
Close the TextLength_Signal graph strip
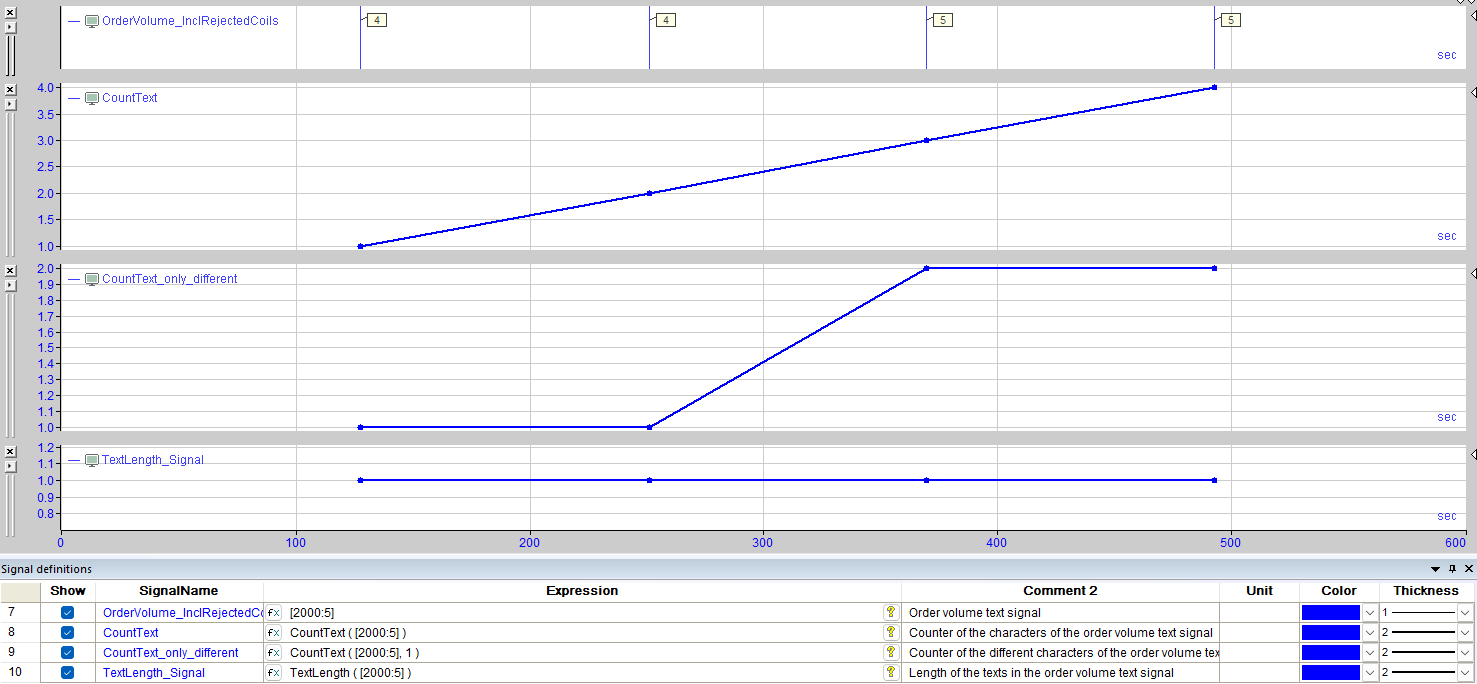point(10,452)
